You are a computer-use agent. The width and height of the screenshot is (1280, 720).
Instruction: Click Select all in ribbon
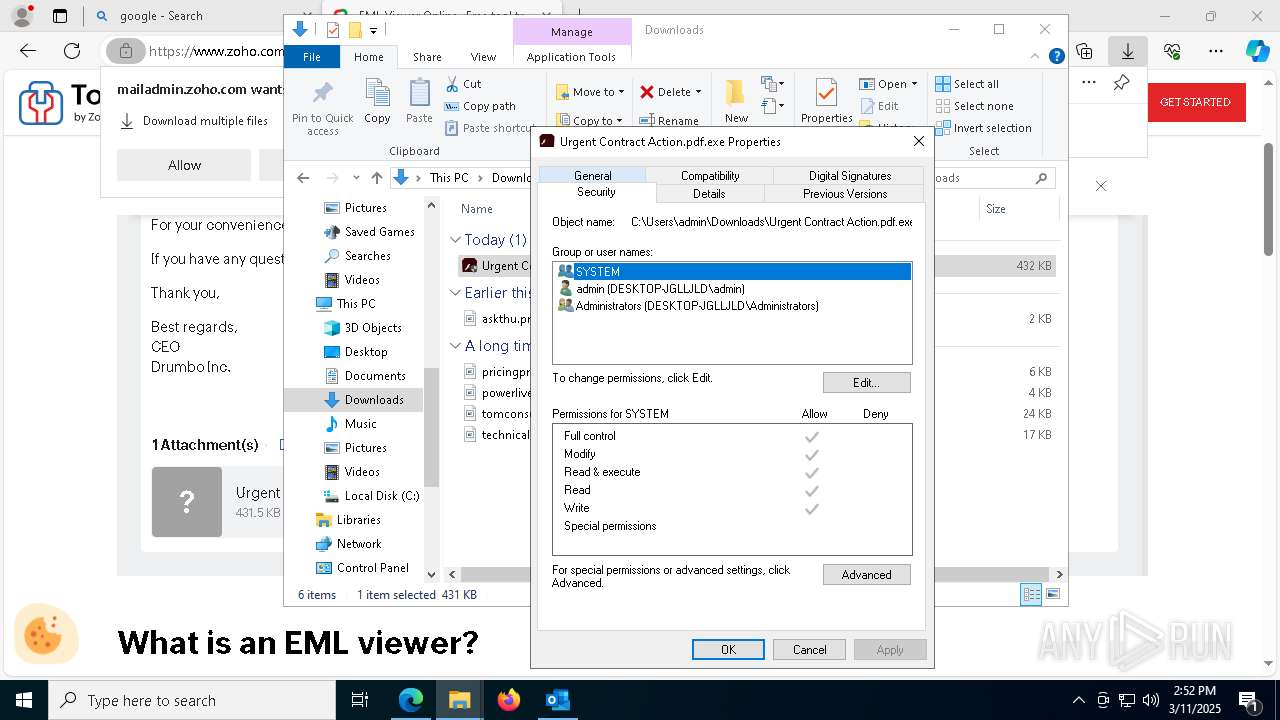point(967,84)
